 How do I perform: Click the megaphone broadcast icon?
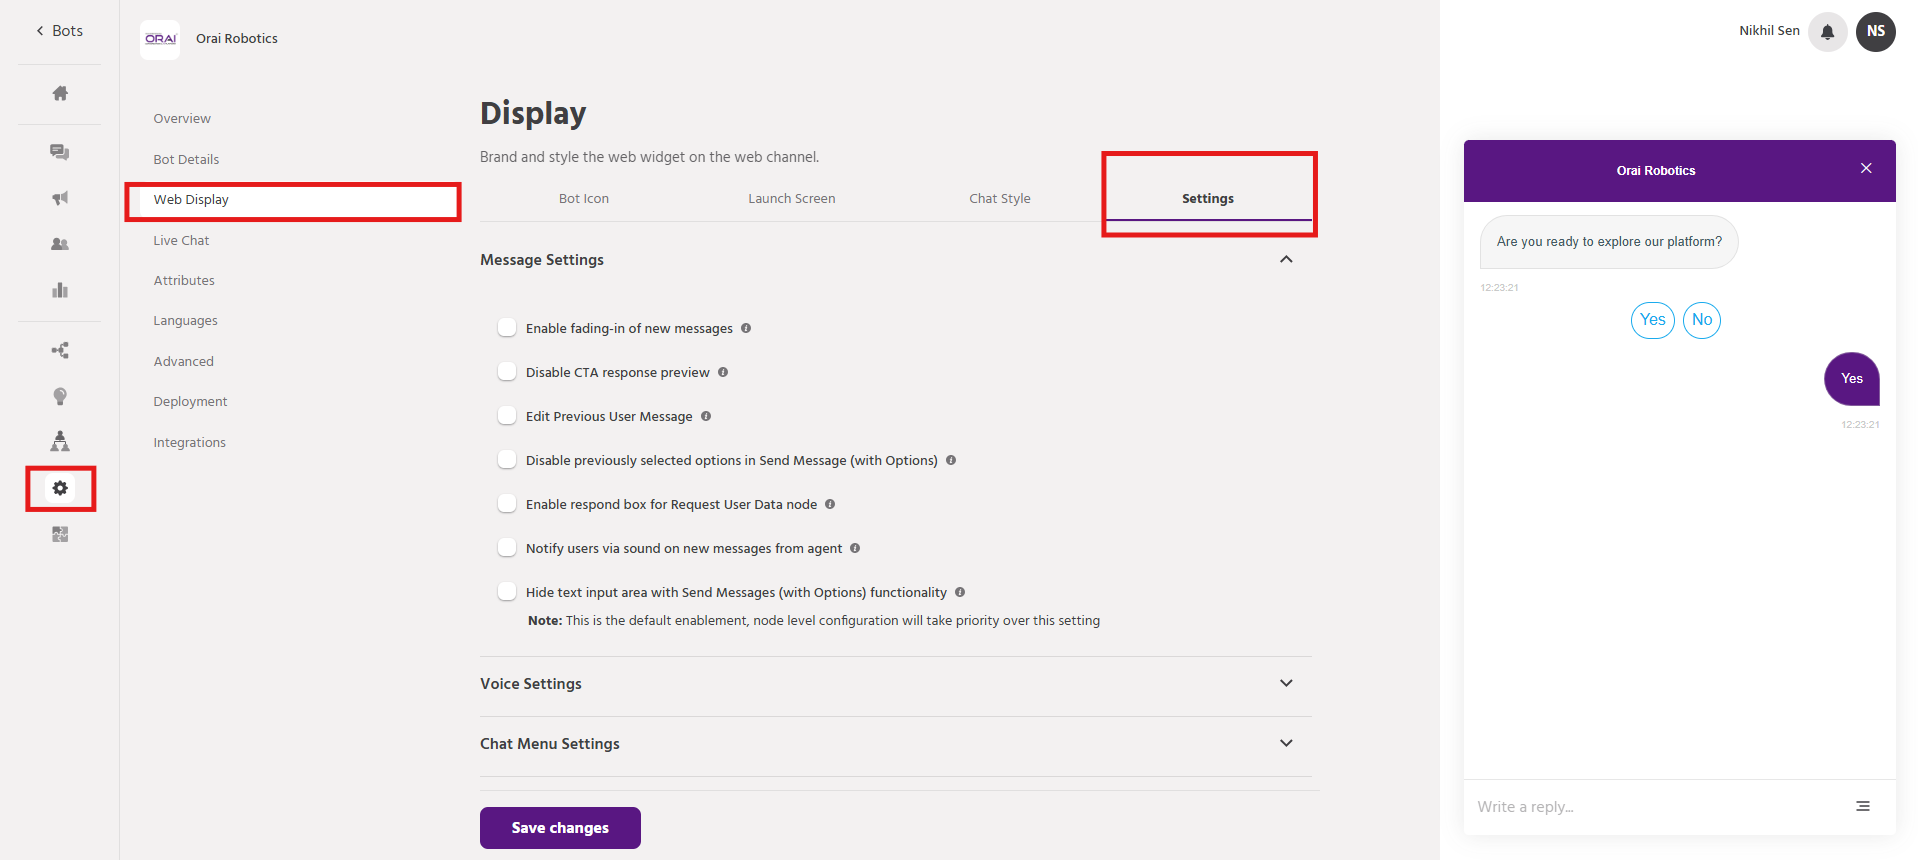[60, 198]
